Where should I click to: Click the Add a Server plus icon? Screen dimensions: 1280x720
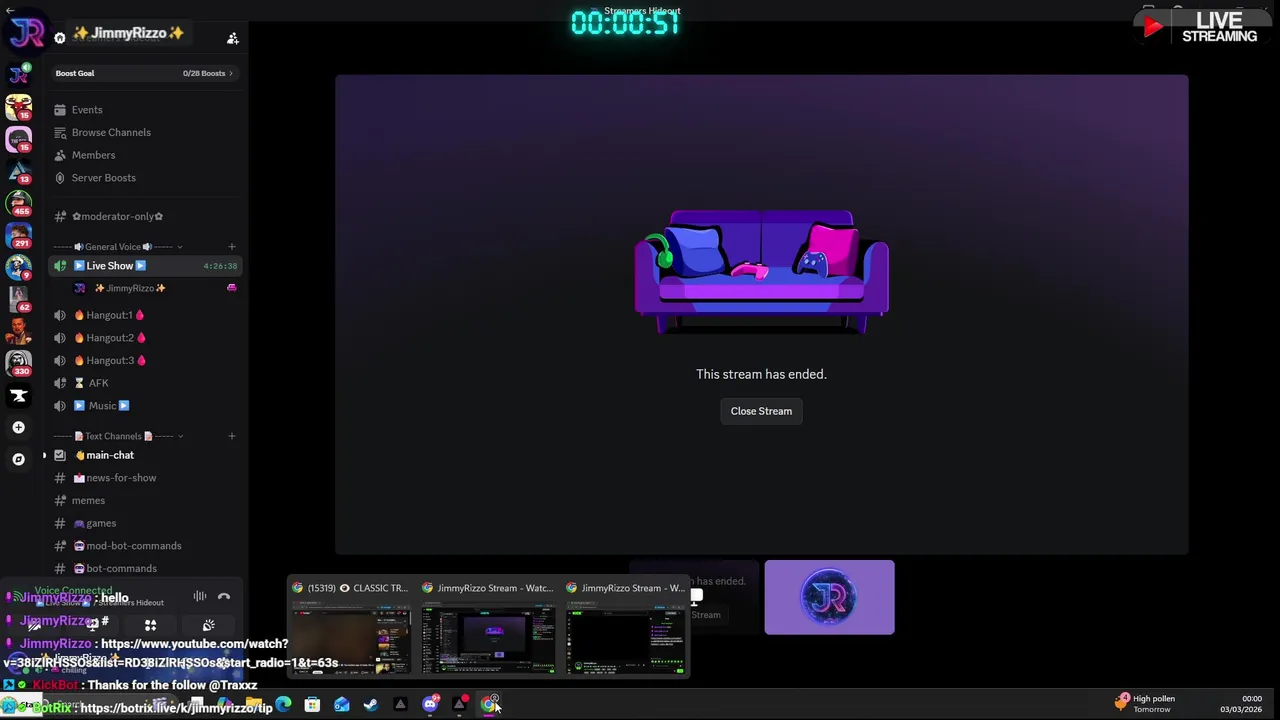[18, 427]
